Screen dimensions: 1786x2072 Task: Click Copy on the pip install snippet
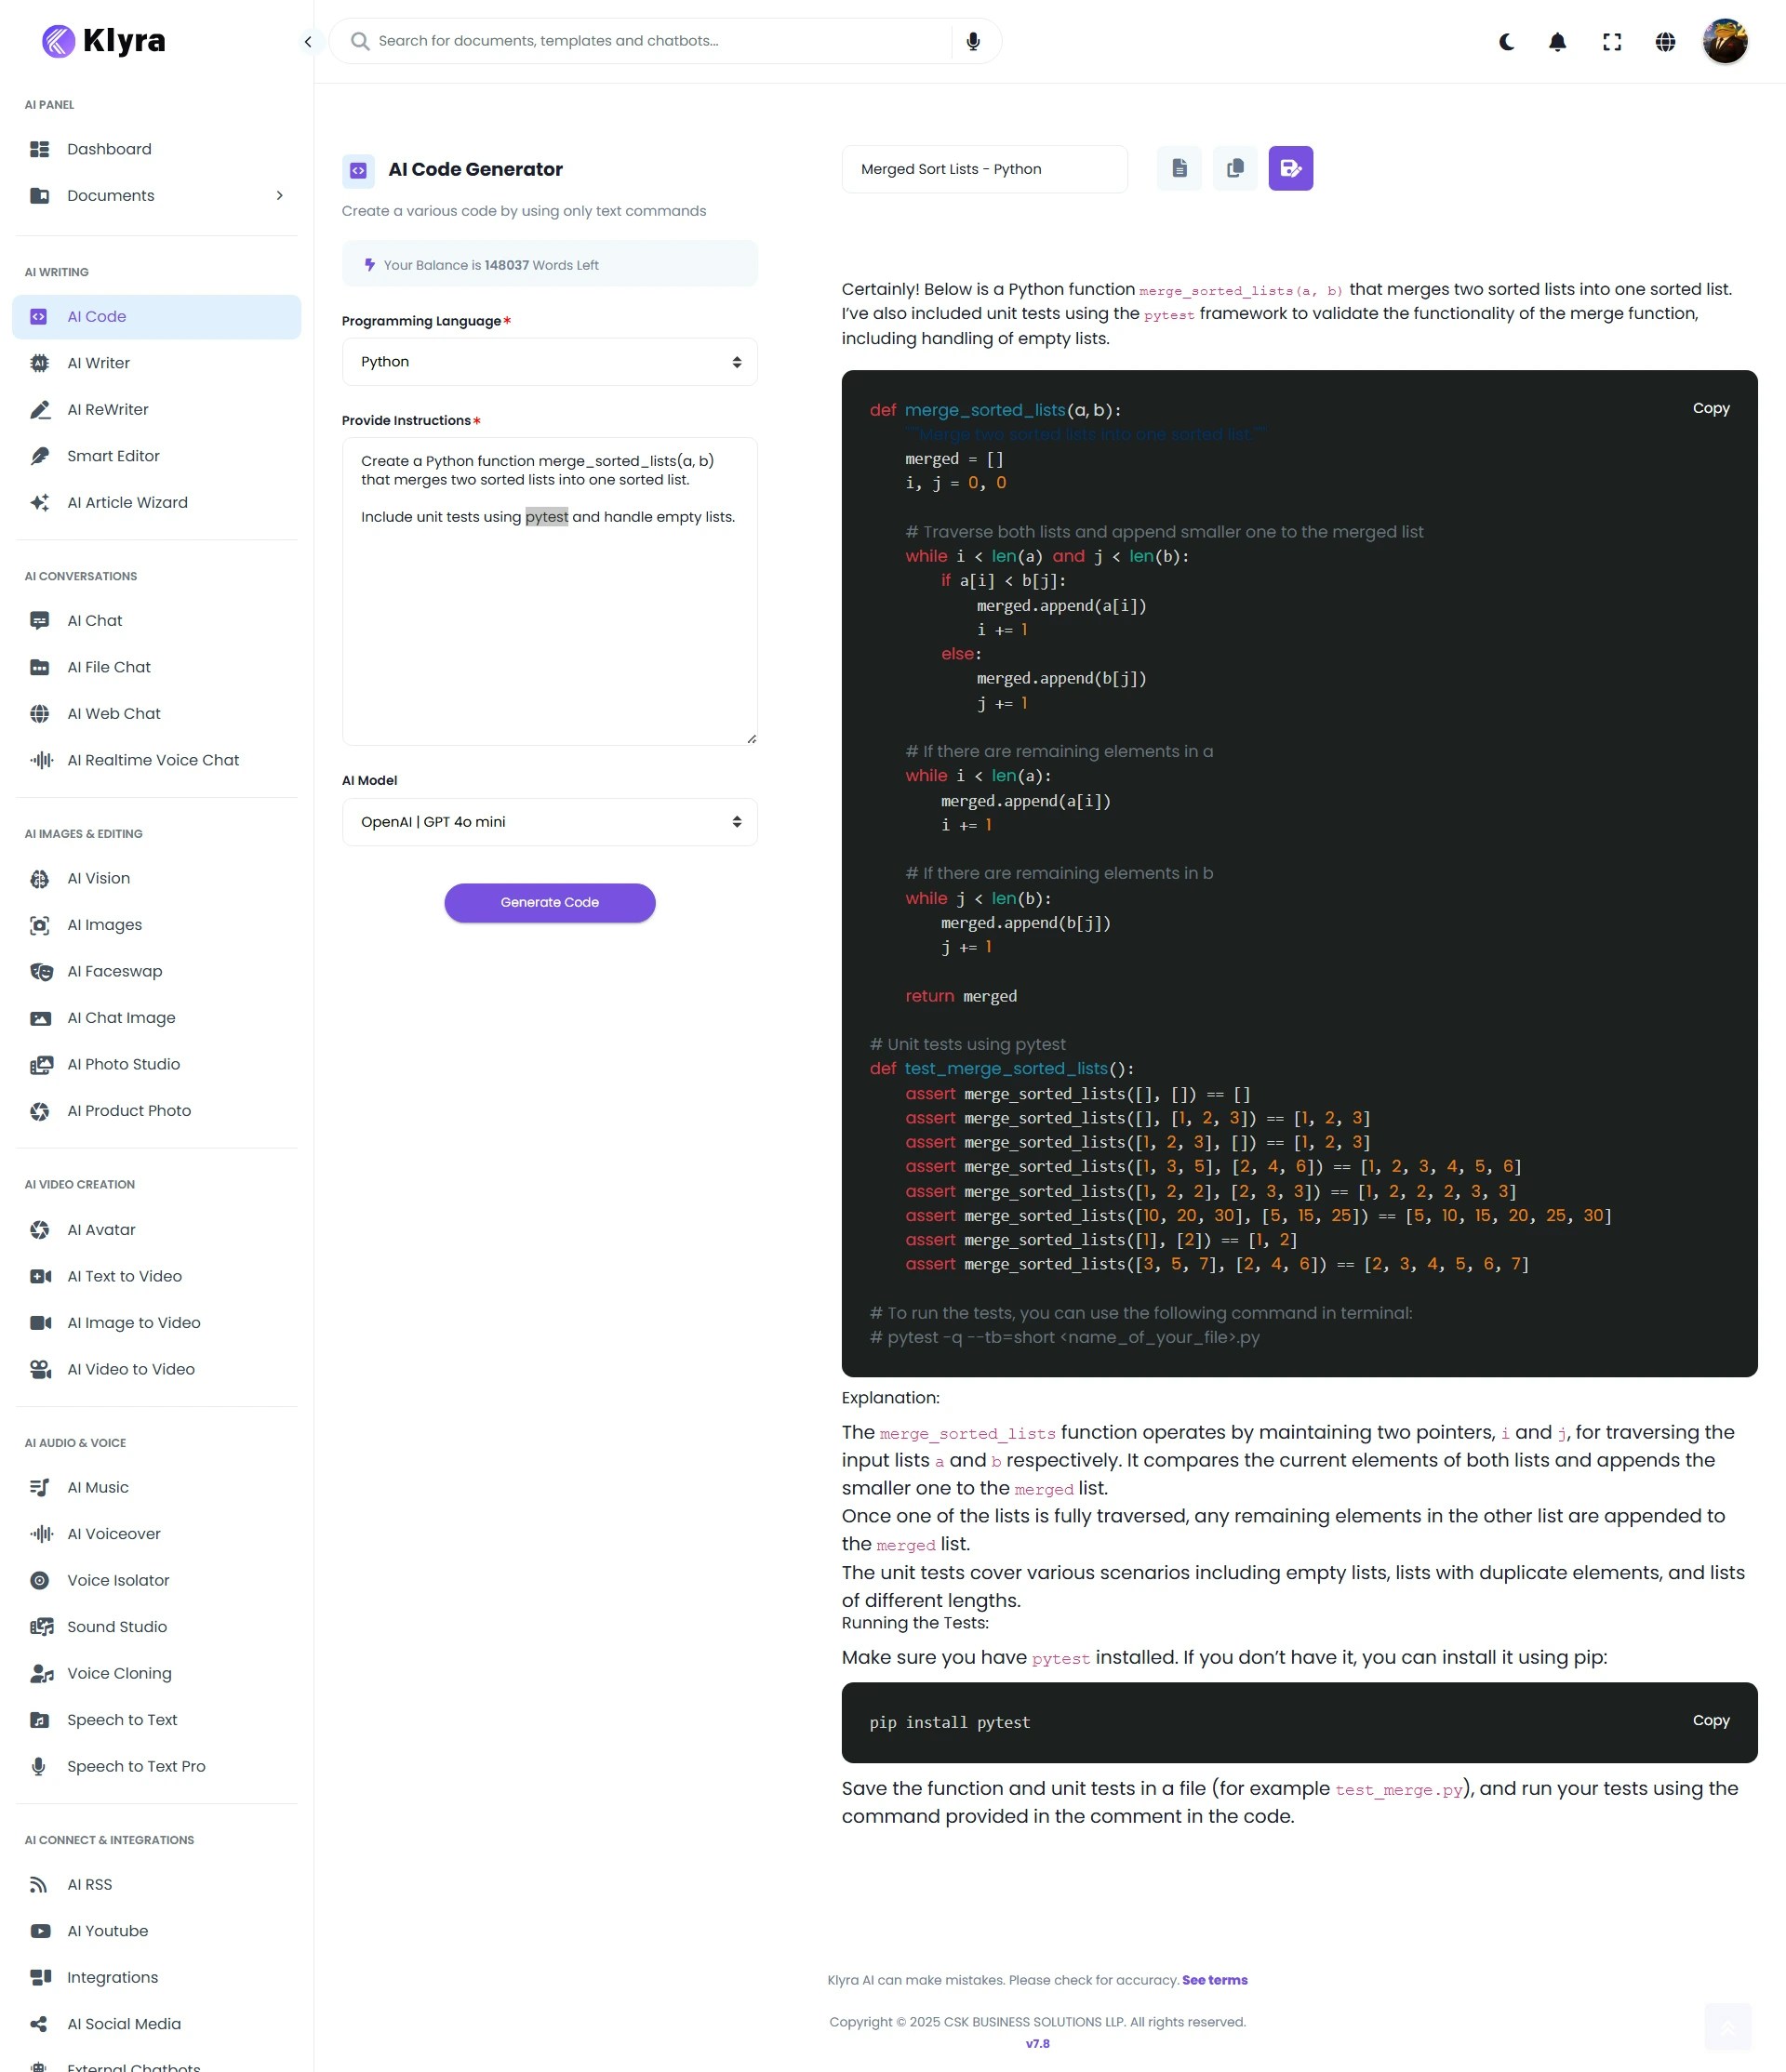pyautogui.click(x=1711, y=1721)
